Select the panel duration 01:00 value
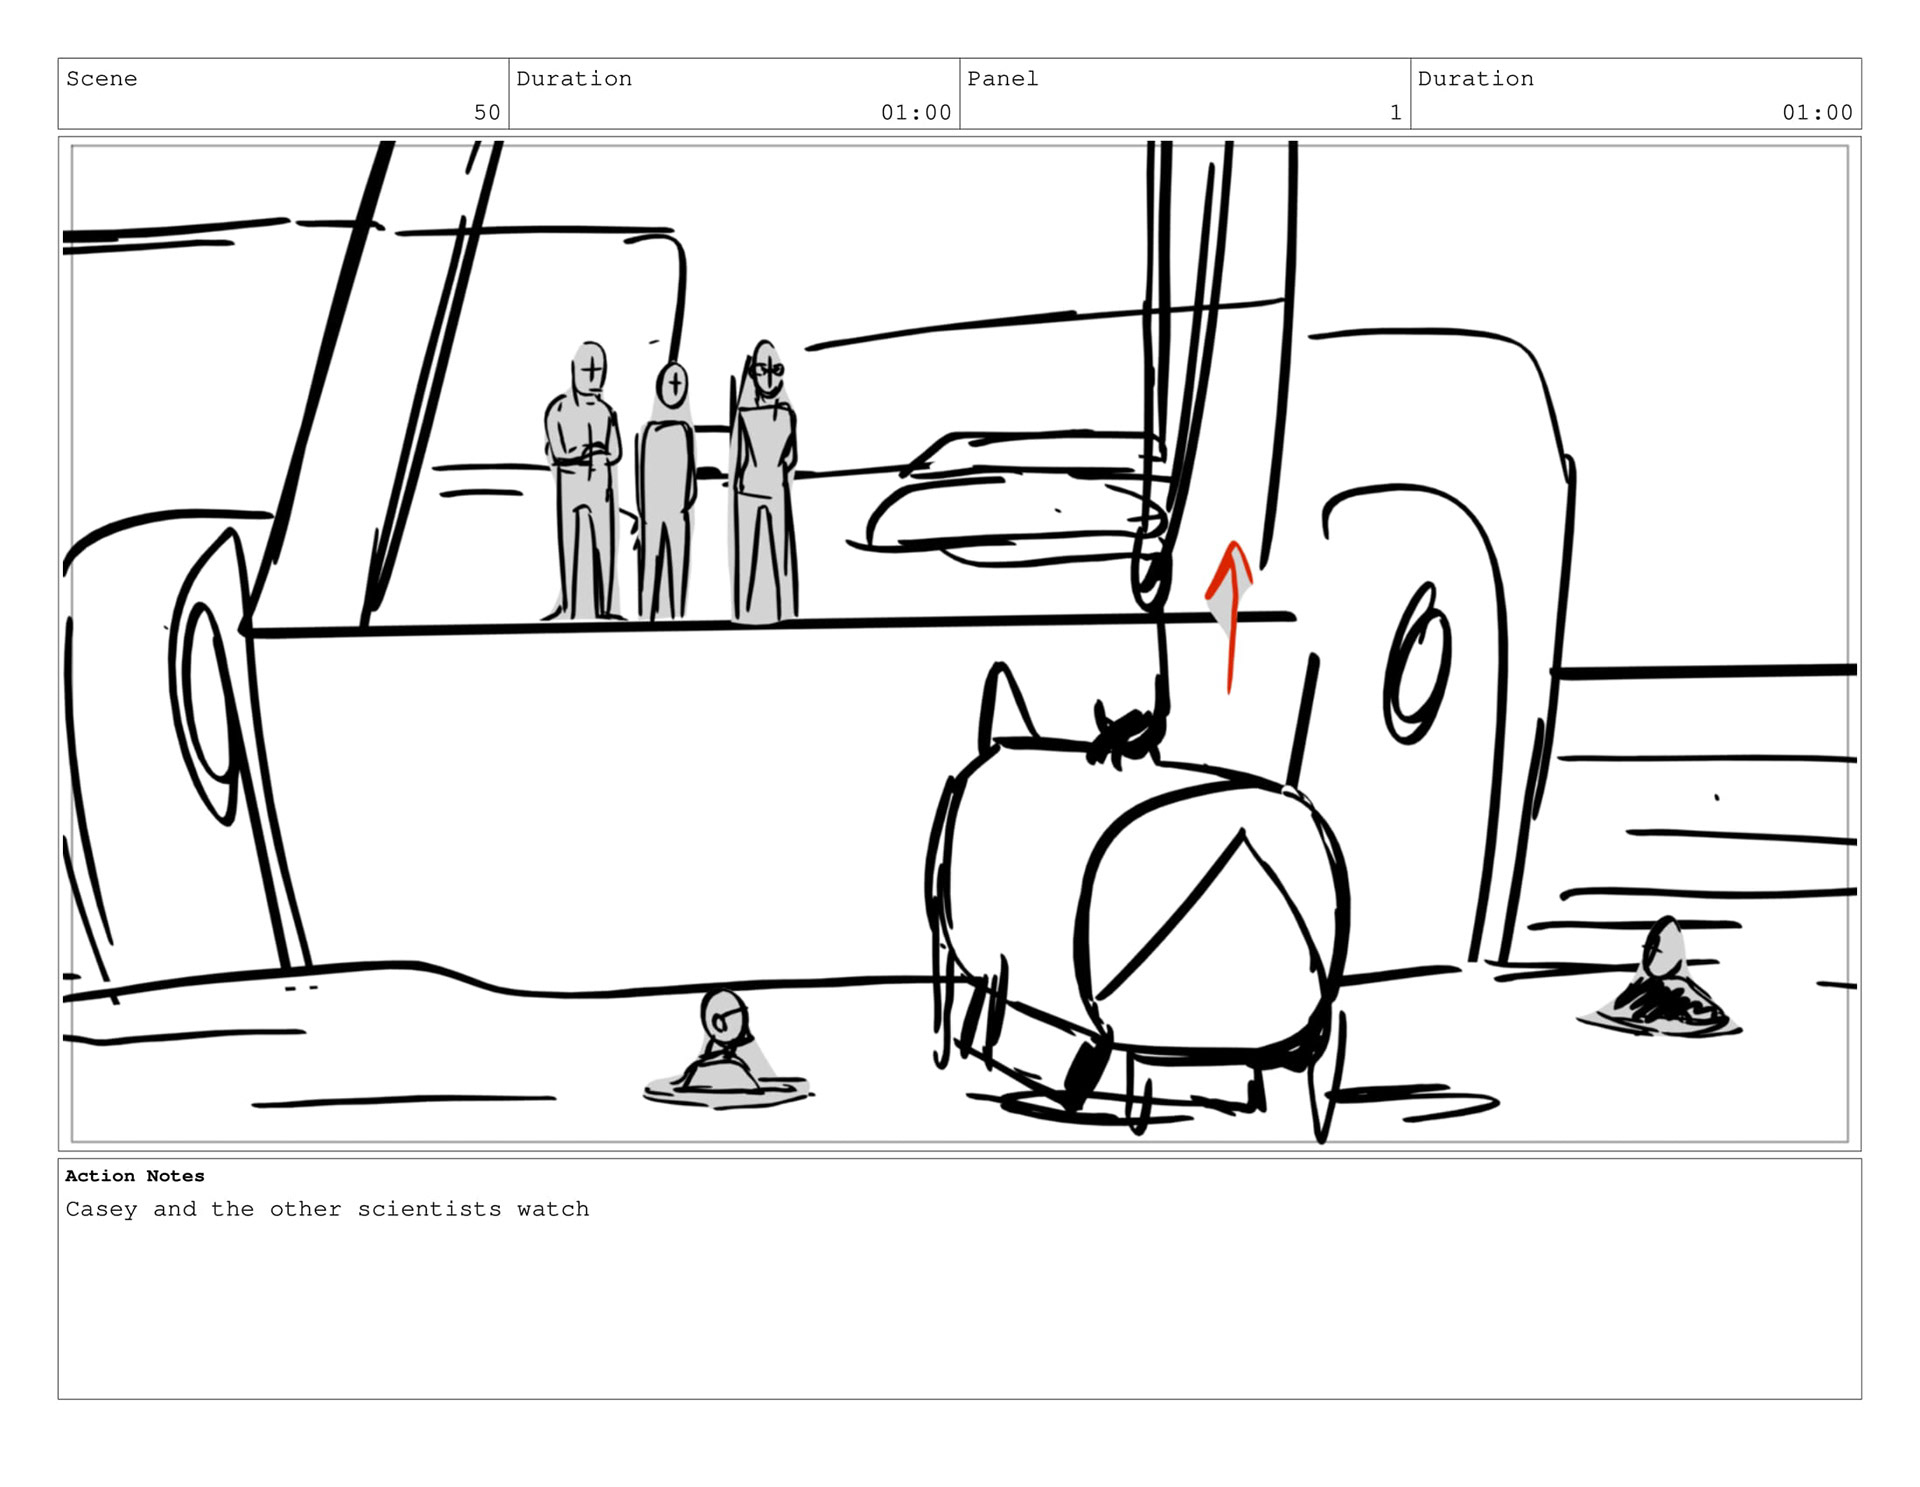The width and height of the screenshot is (1920, 1487). pos(1817,112)
